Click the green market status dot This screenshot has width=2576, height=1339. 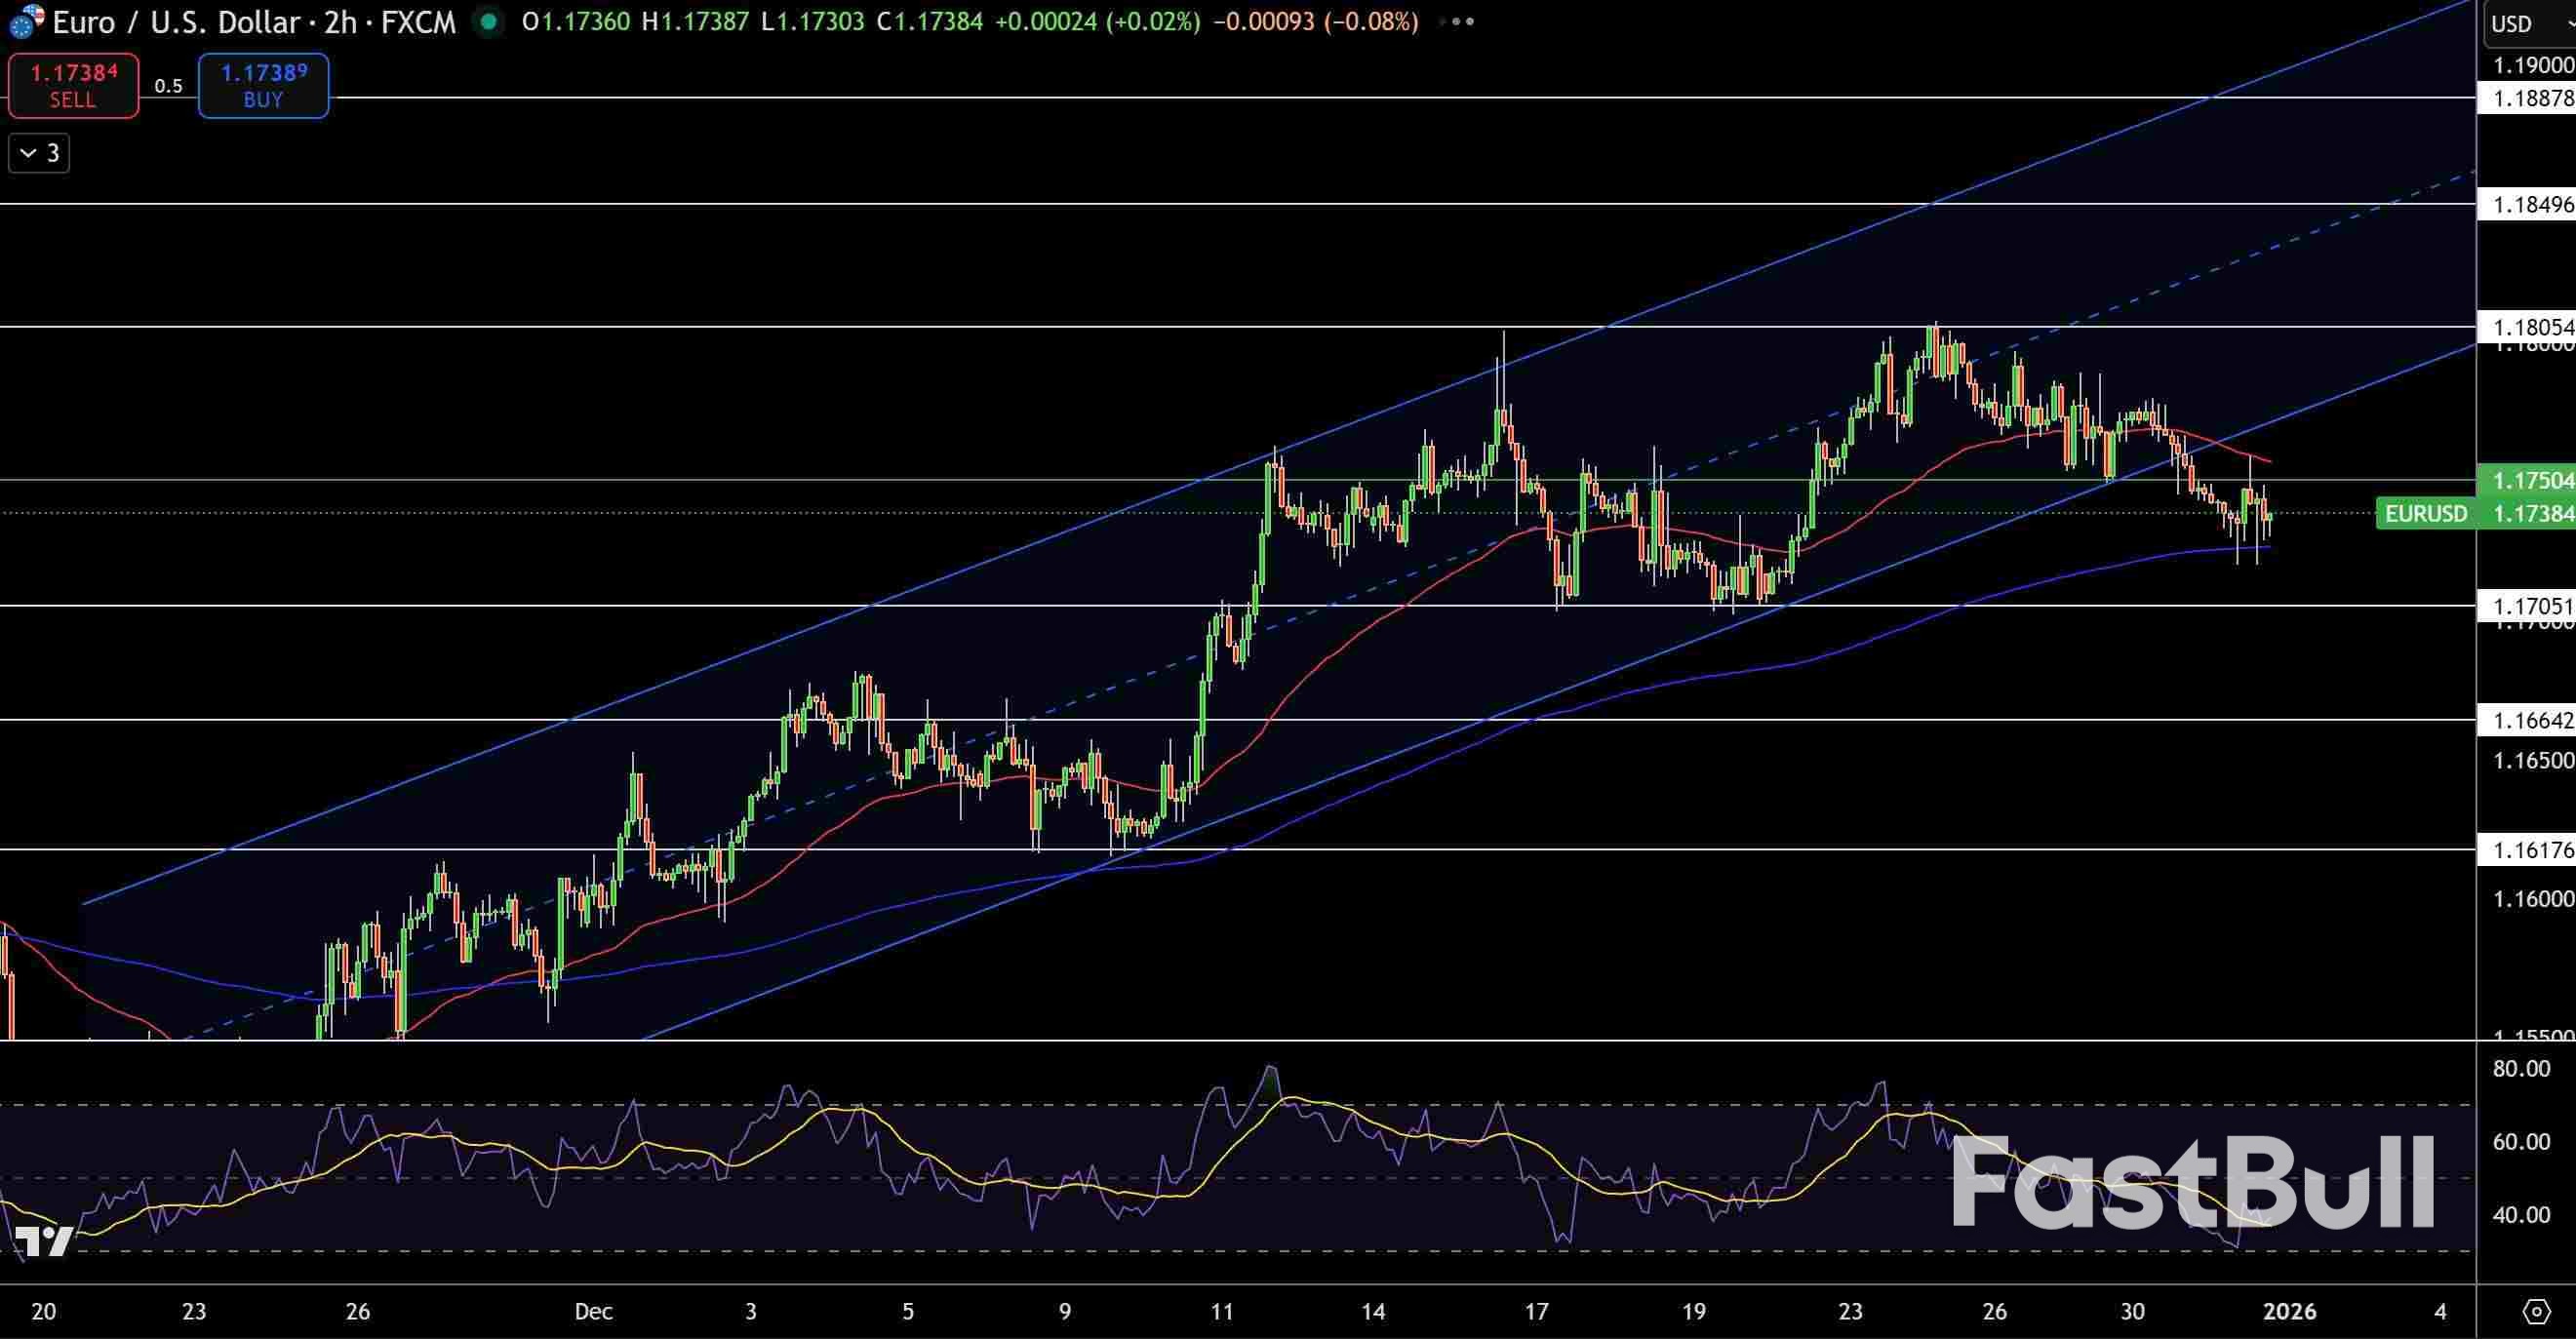pos(488,21)
